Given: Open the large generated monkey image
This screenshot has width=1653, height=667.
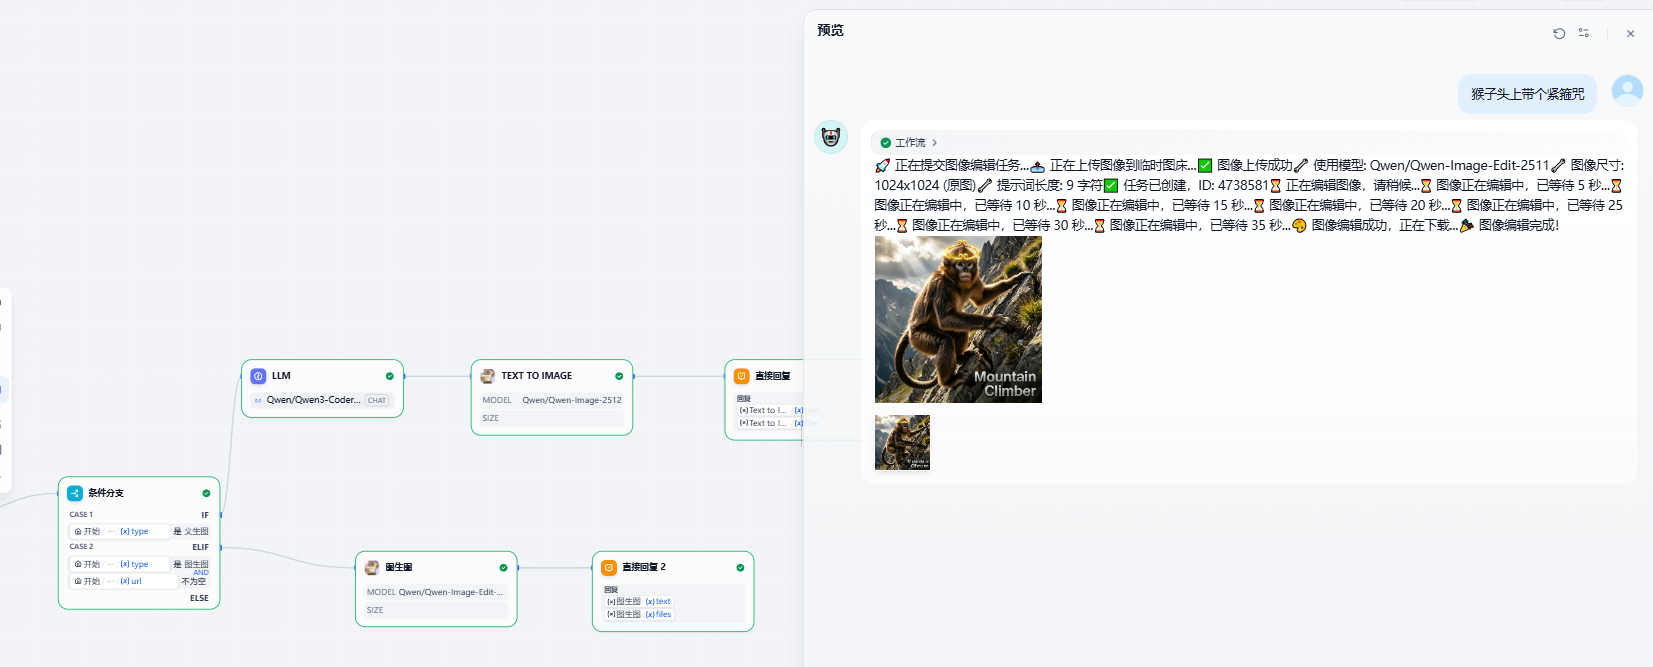Looking at the screenshot, I should tap(958, 320).
